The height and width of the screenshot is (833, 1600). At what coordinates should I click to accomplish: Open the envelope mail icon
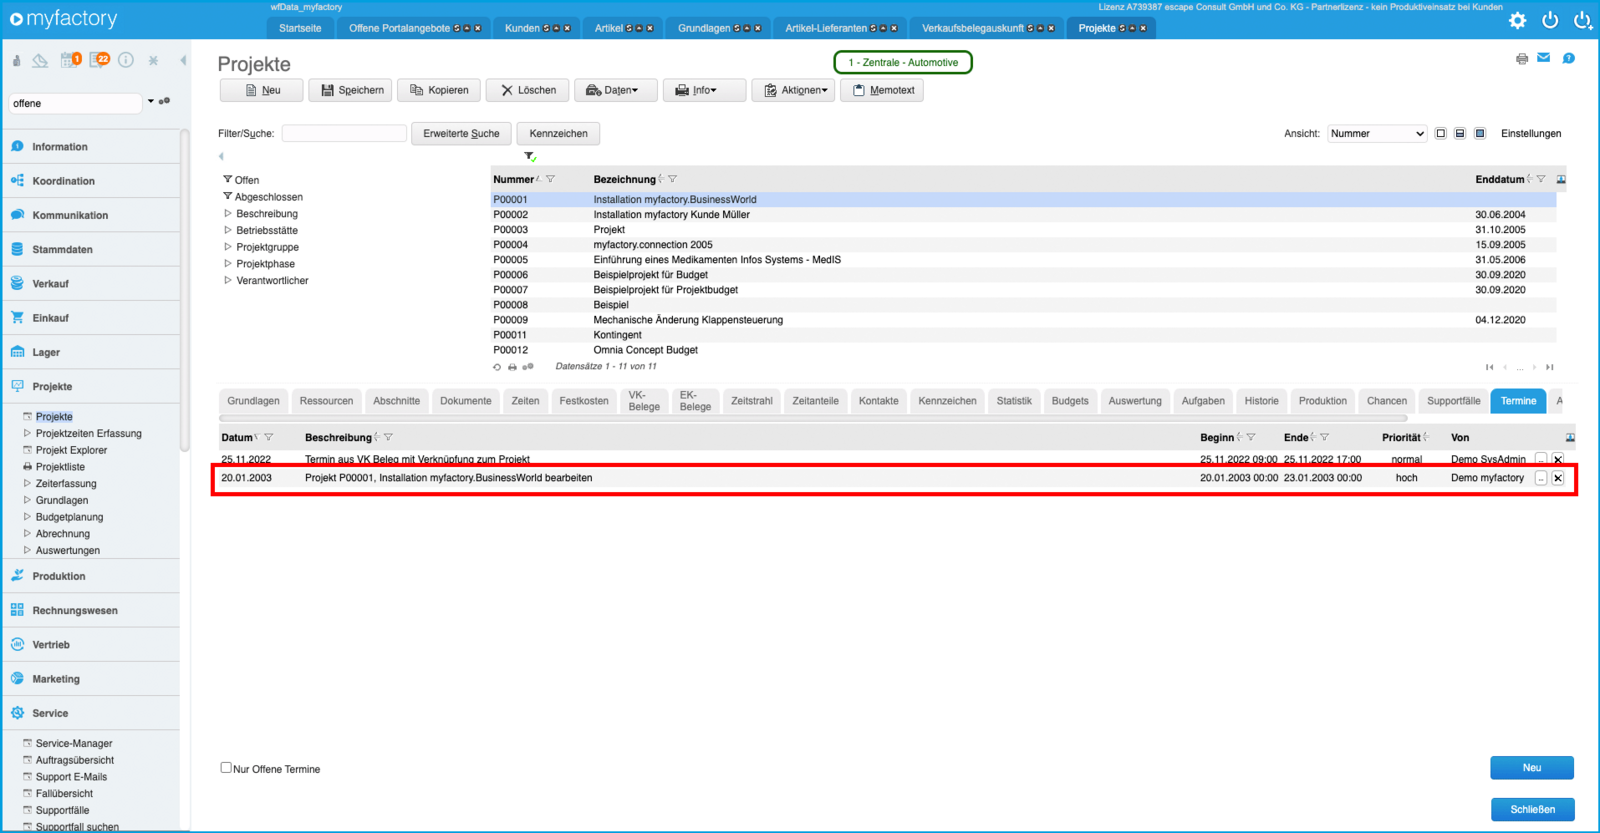tap(1544, 58)
